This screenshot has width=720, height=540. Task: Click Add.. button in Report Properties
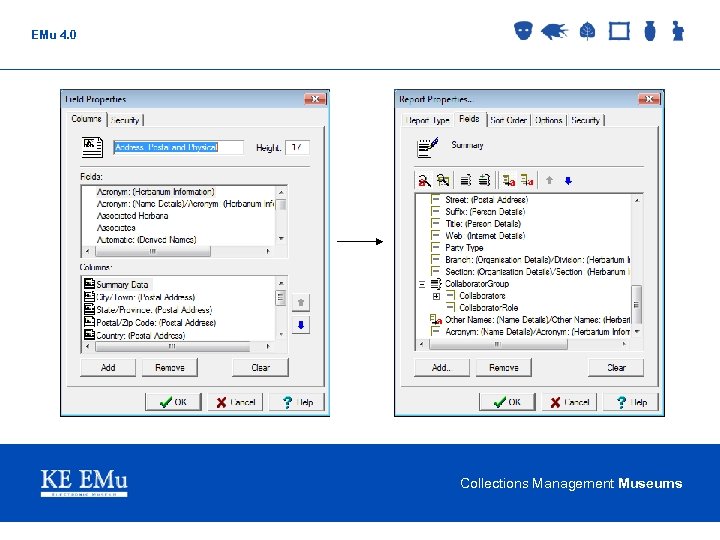(x=442, y=367)
